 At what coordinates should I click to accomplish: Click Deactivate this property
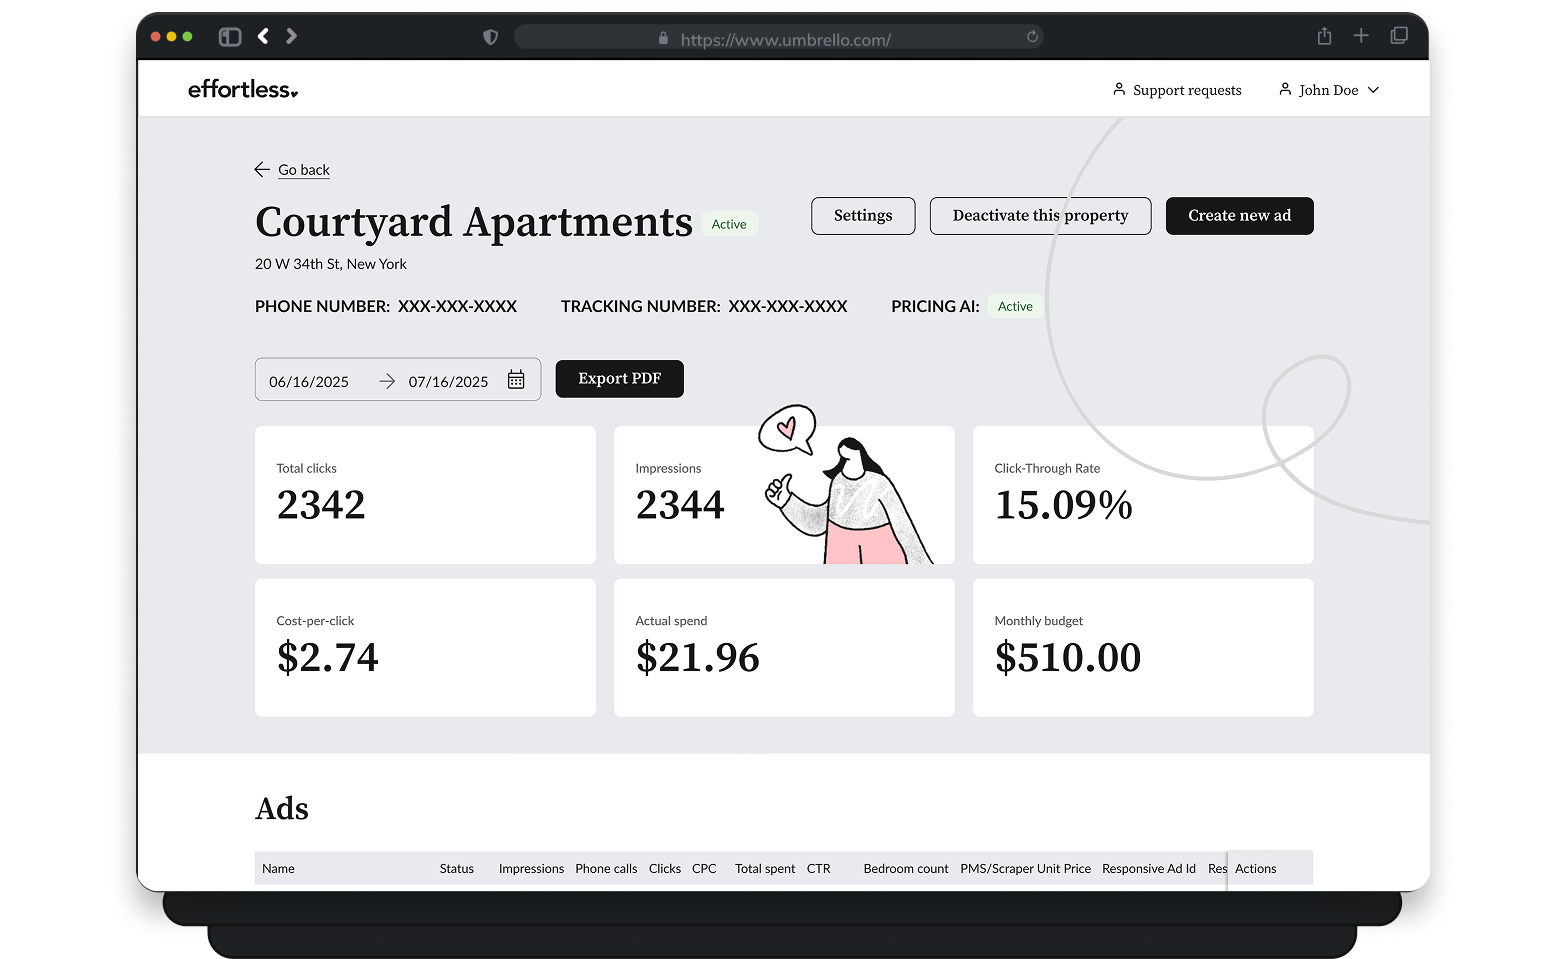1040,216
